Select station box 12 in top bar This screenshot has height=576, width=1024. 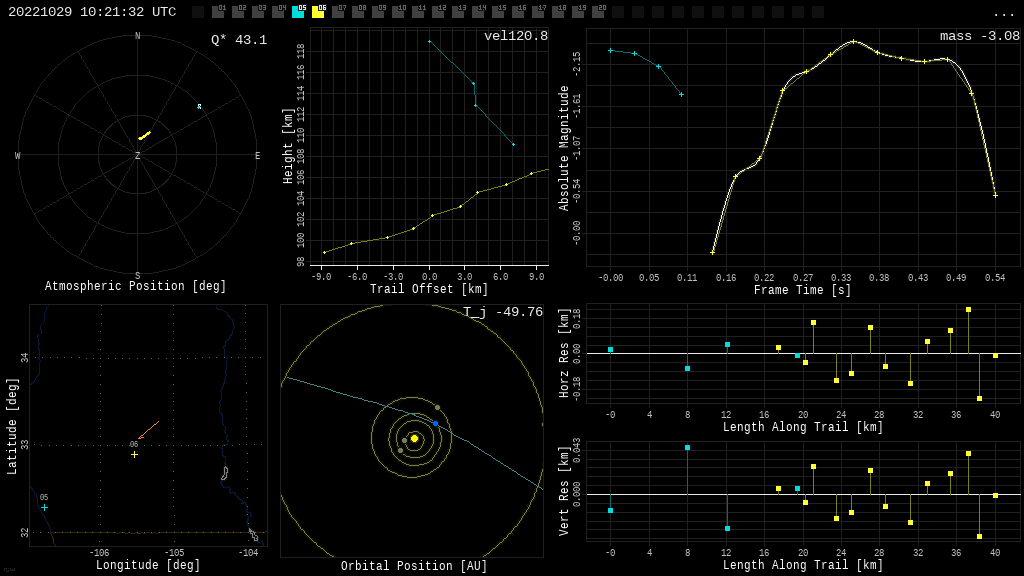click(438, 11)
